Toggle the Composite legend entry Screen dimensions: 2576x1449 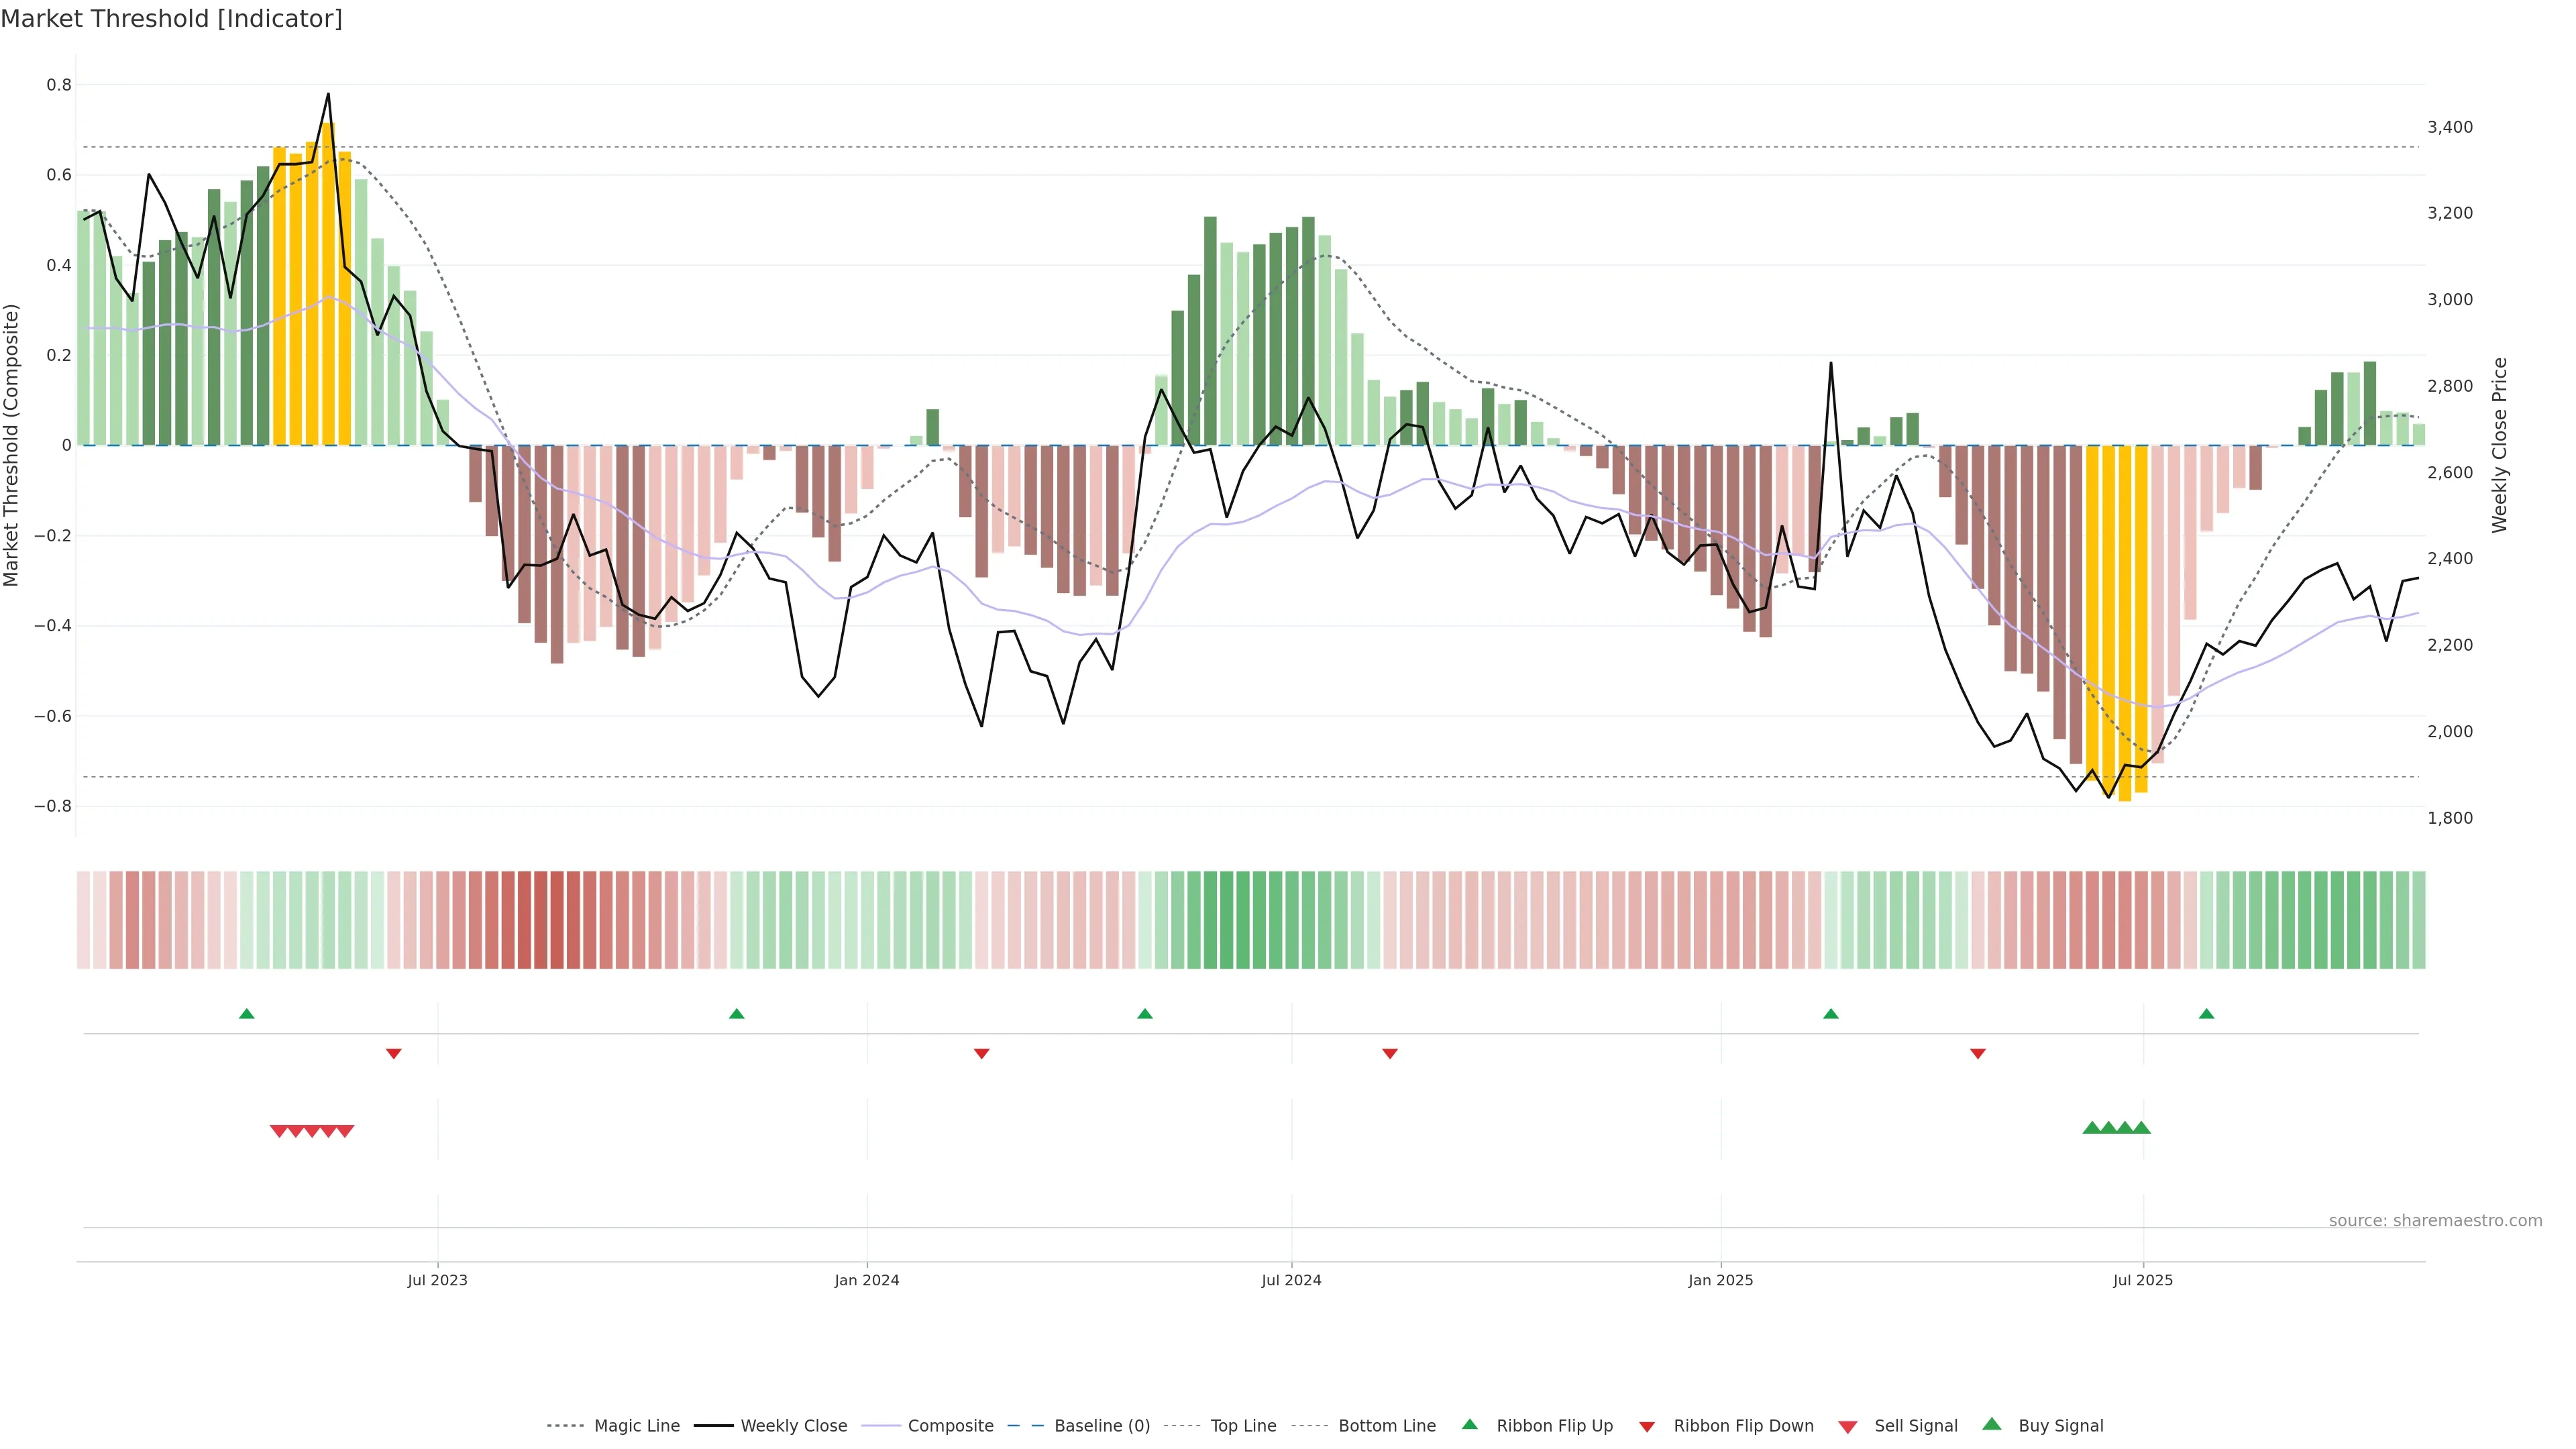point(950,1426)
